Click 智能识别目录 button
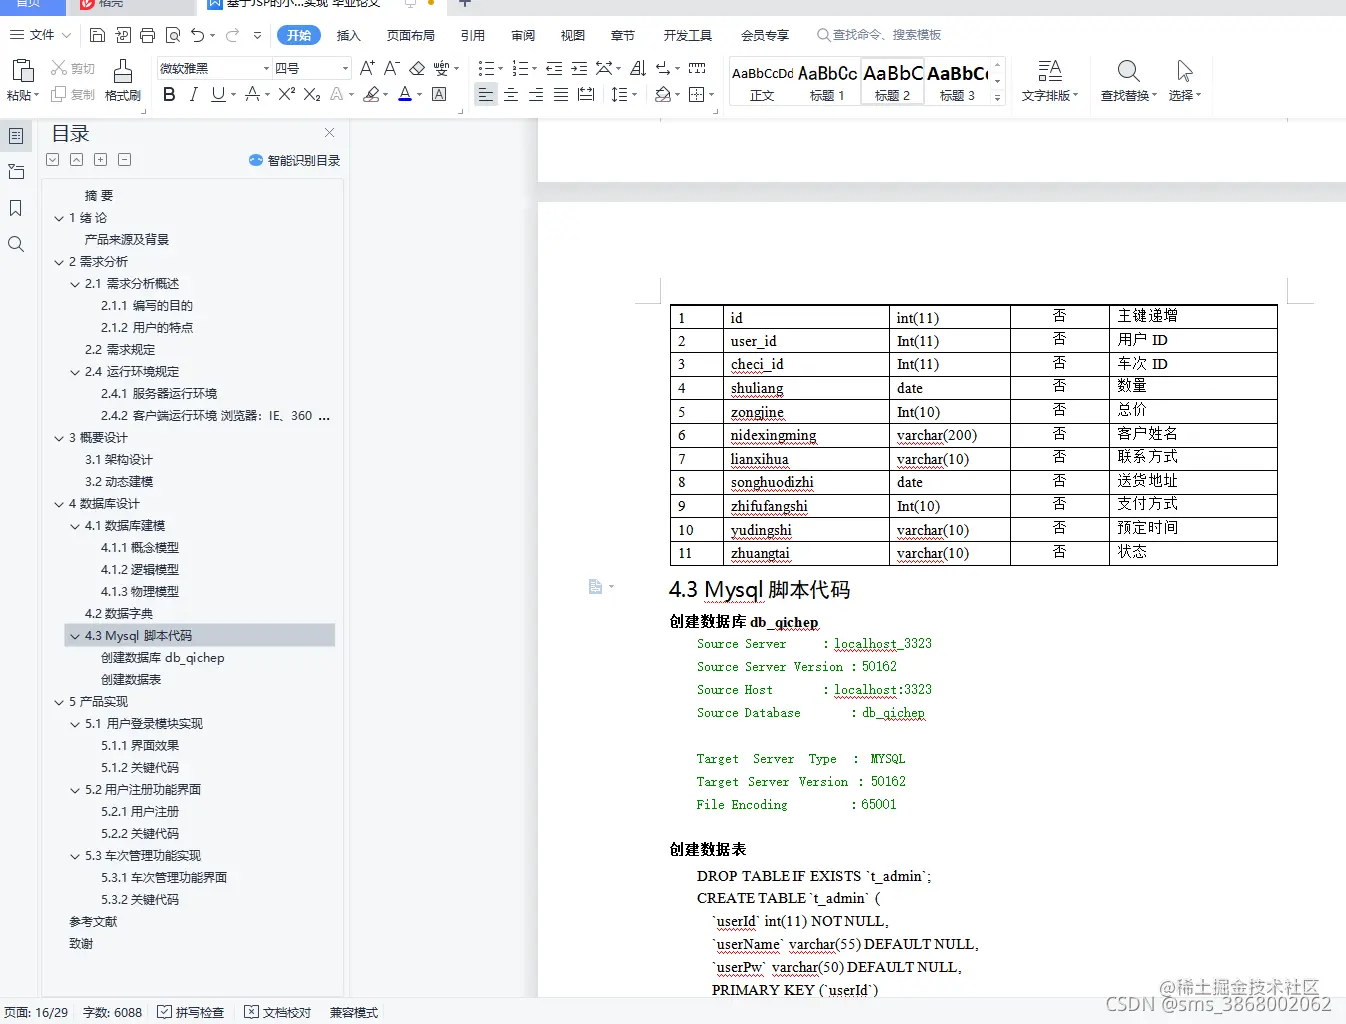Viewport: 1346px width, 1024px height. (294, 160)
